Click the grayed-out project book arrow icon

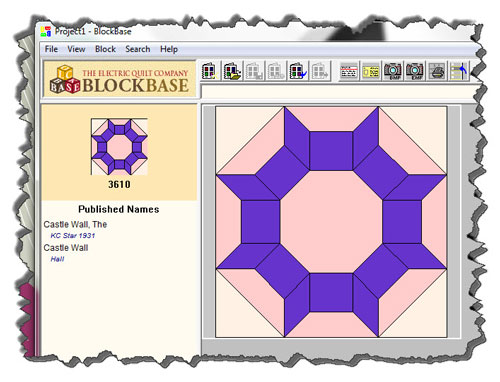(x=320, y=71)
